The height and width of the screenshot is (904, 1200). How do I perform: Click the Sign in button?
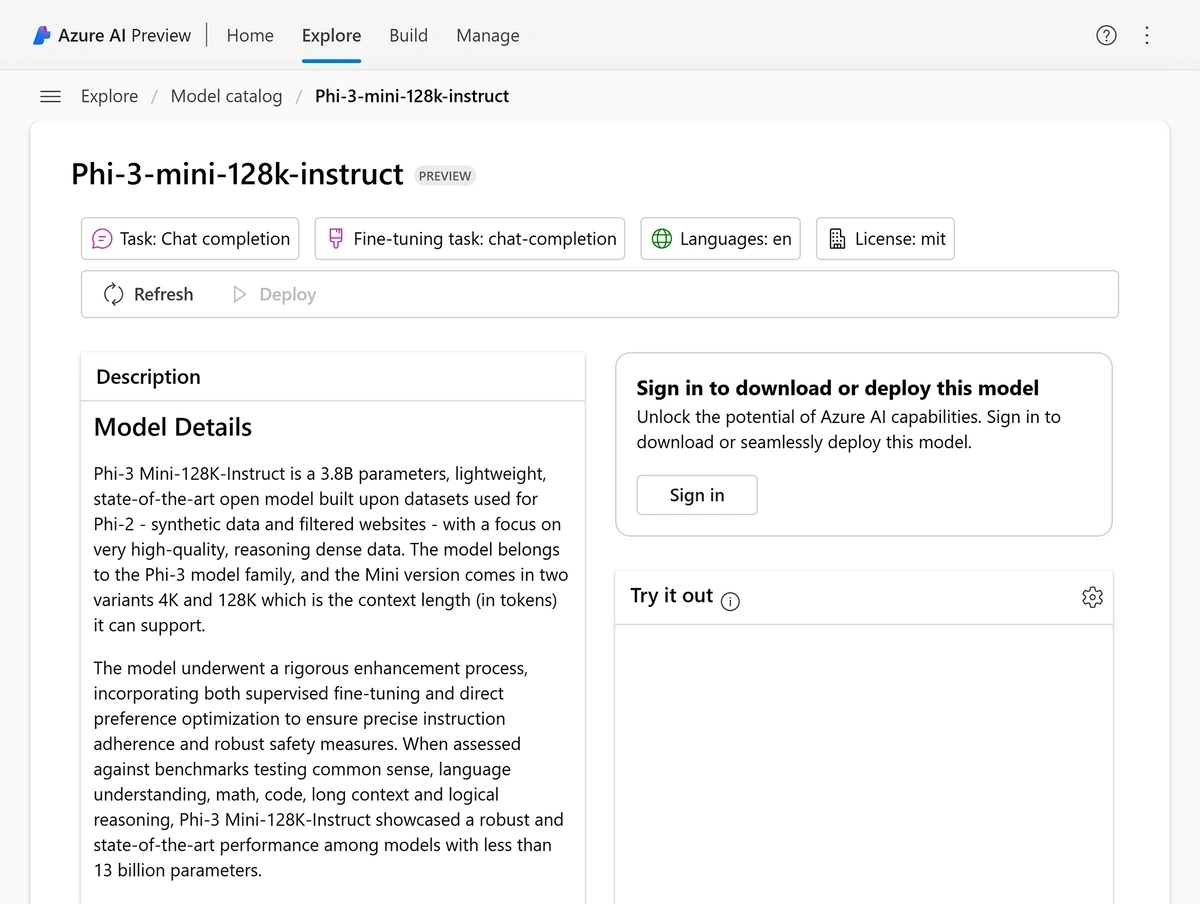coord(697,495)
